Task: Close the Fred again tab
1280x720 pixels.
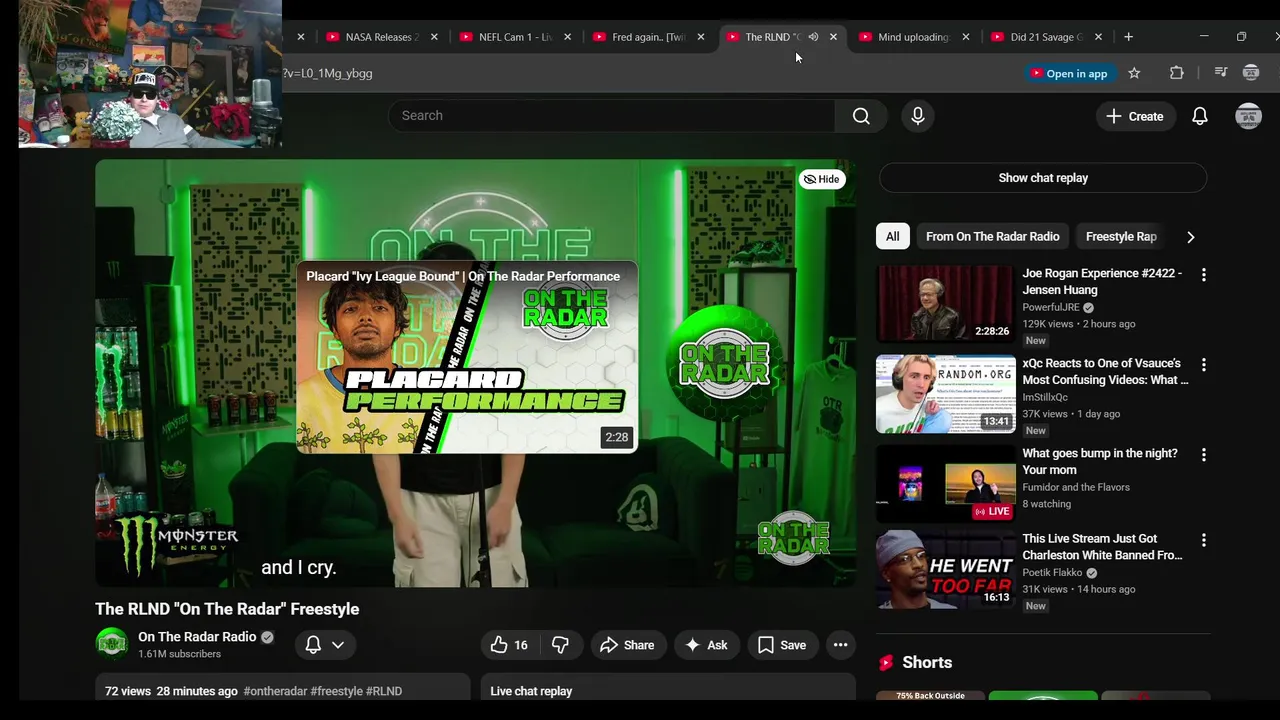Action: (x=700, y=37)
